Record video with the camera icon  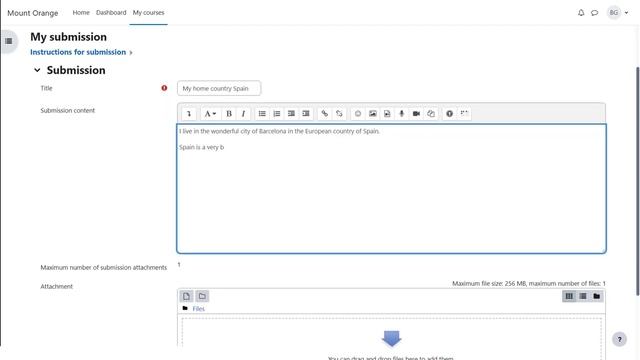(x=416, y=113)
